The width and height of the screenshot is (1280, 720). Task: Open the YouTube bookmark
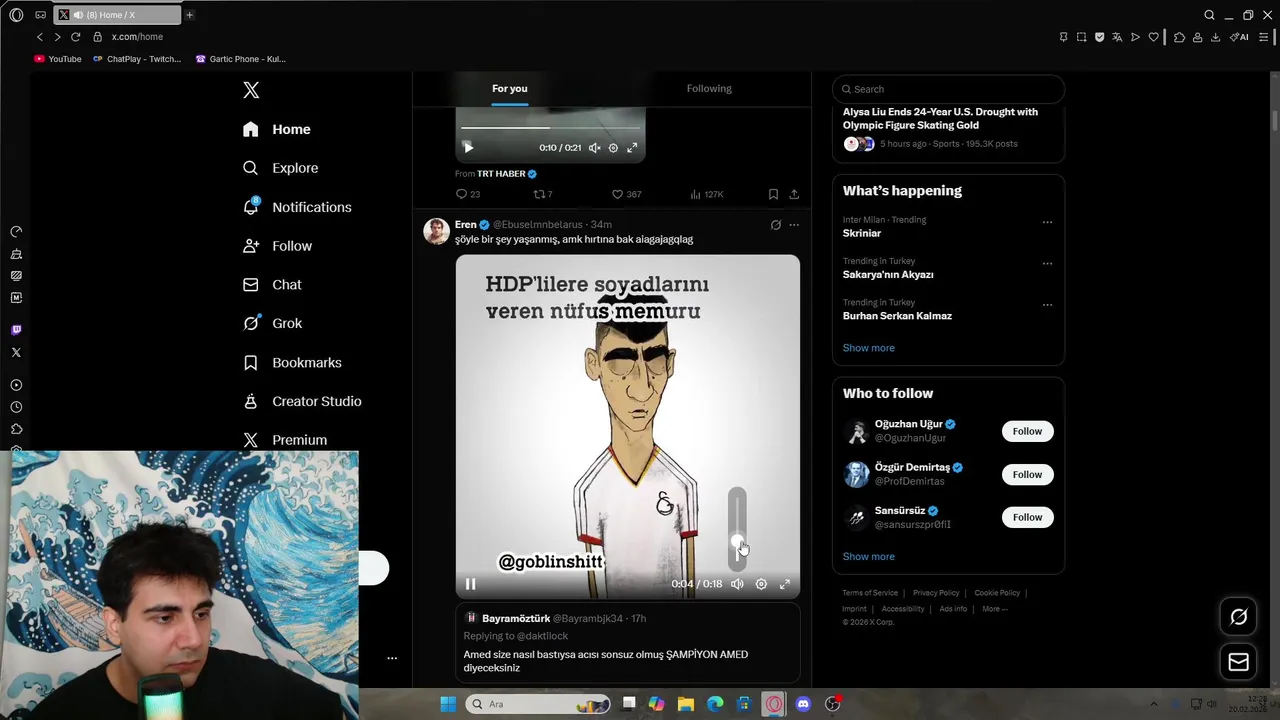[58, 59]
